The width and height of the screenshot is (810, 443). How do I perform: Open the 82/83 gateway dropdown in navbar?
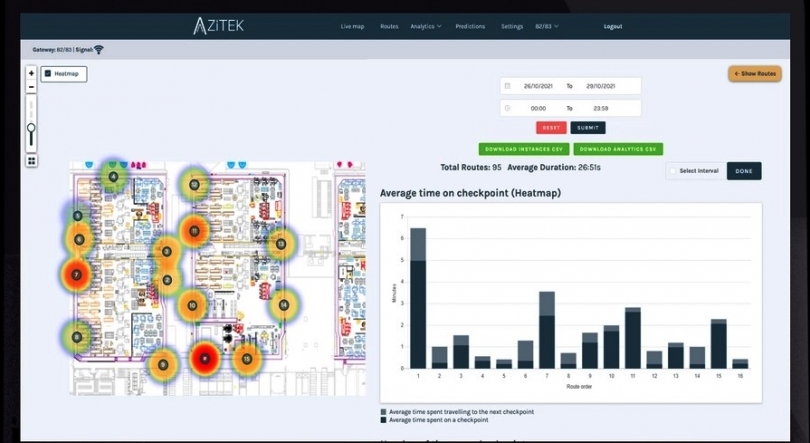point(547,26)
